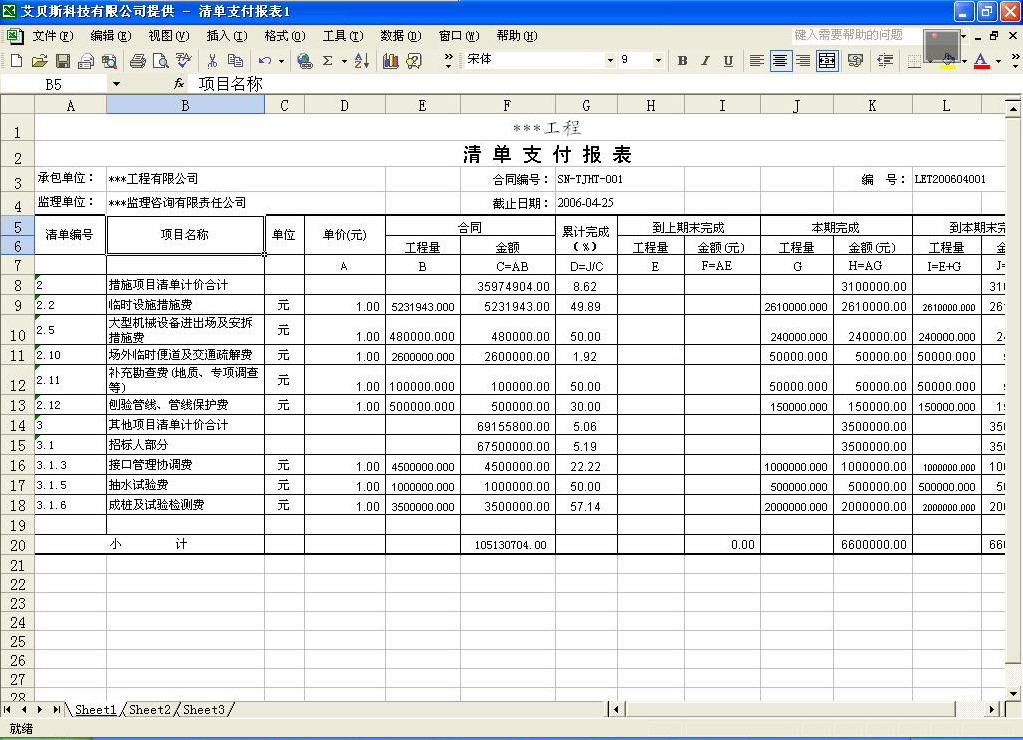Select row 20 header
The width and height of the screenshot is (1023, 740).
click(18, 545)
